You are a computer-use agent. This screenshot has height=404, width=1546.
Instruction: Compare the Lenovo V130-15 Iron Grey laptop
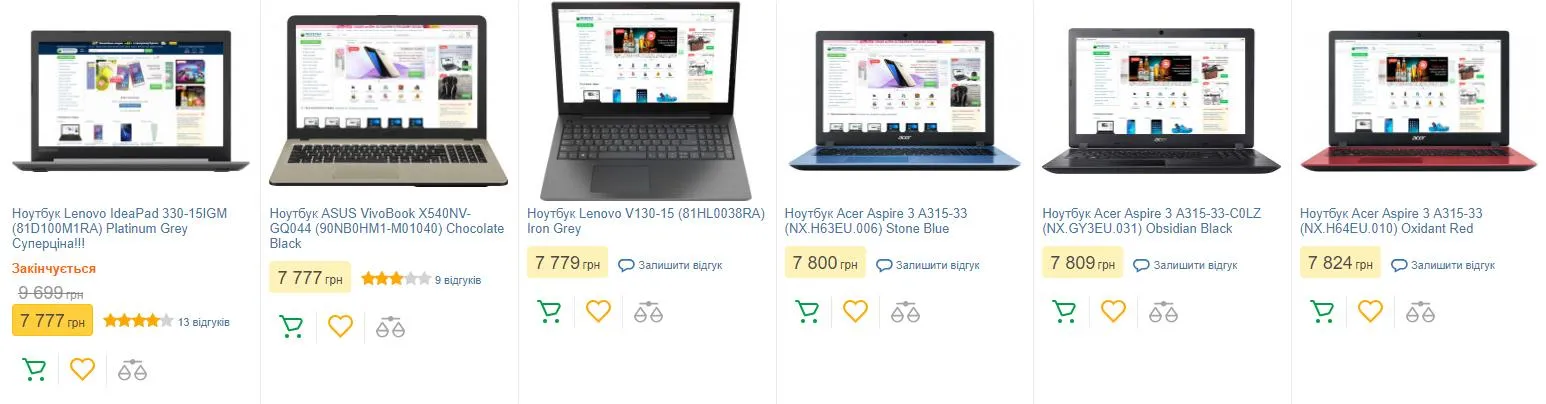(648, 312)
